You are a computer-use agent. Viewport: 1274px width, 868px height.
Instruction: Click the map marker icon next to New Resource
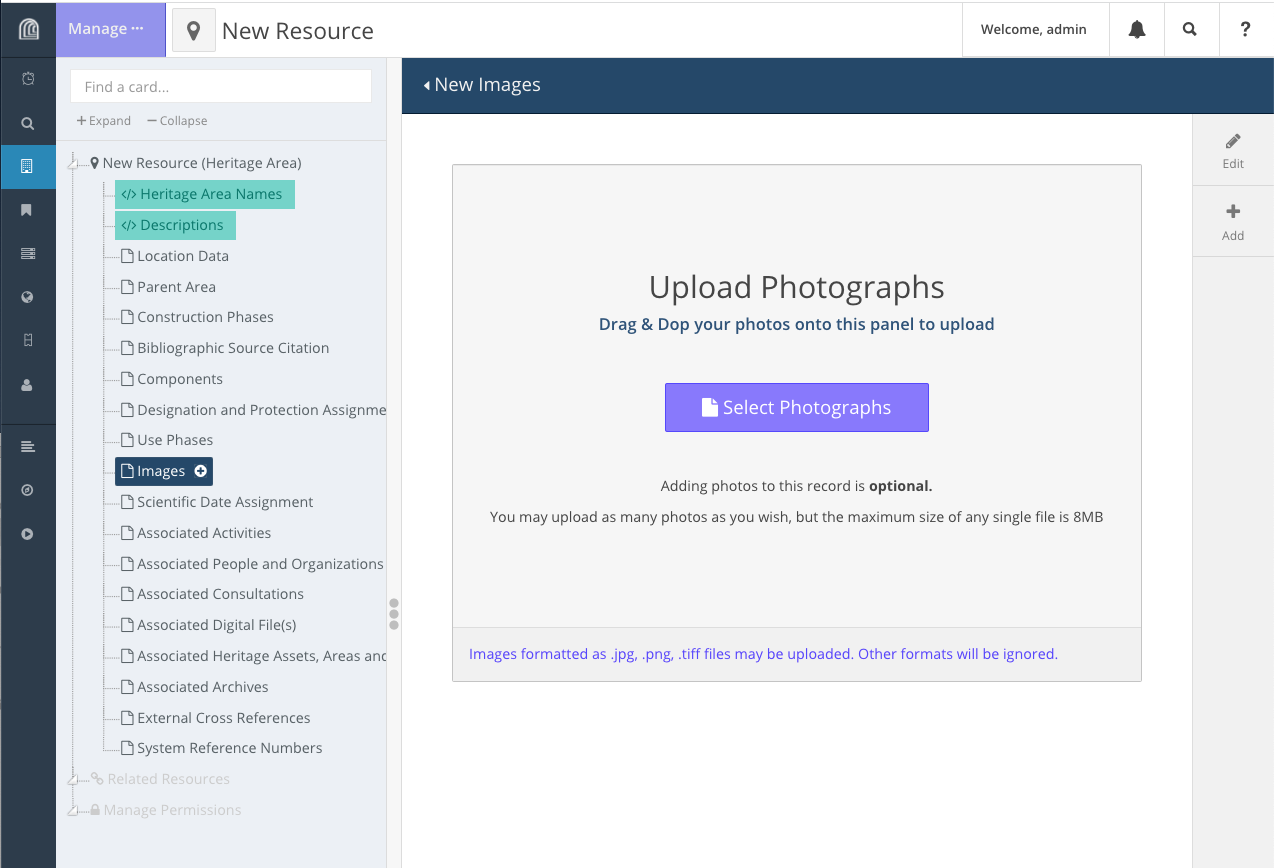193,30
